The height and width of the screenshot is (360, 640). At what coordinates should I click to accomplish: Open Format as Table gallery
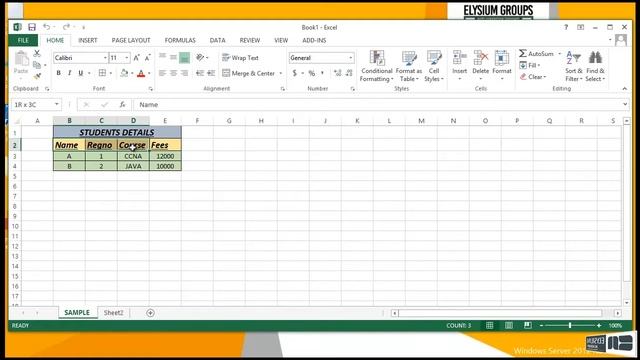point(409,66)
